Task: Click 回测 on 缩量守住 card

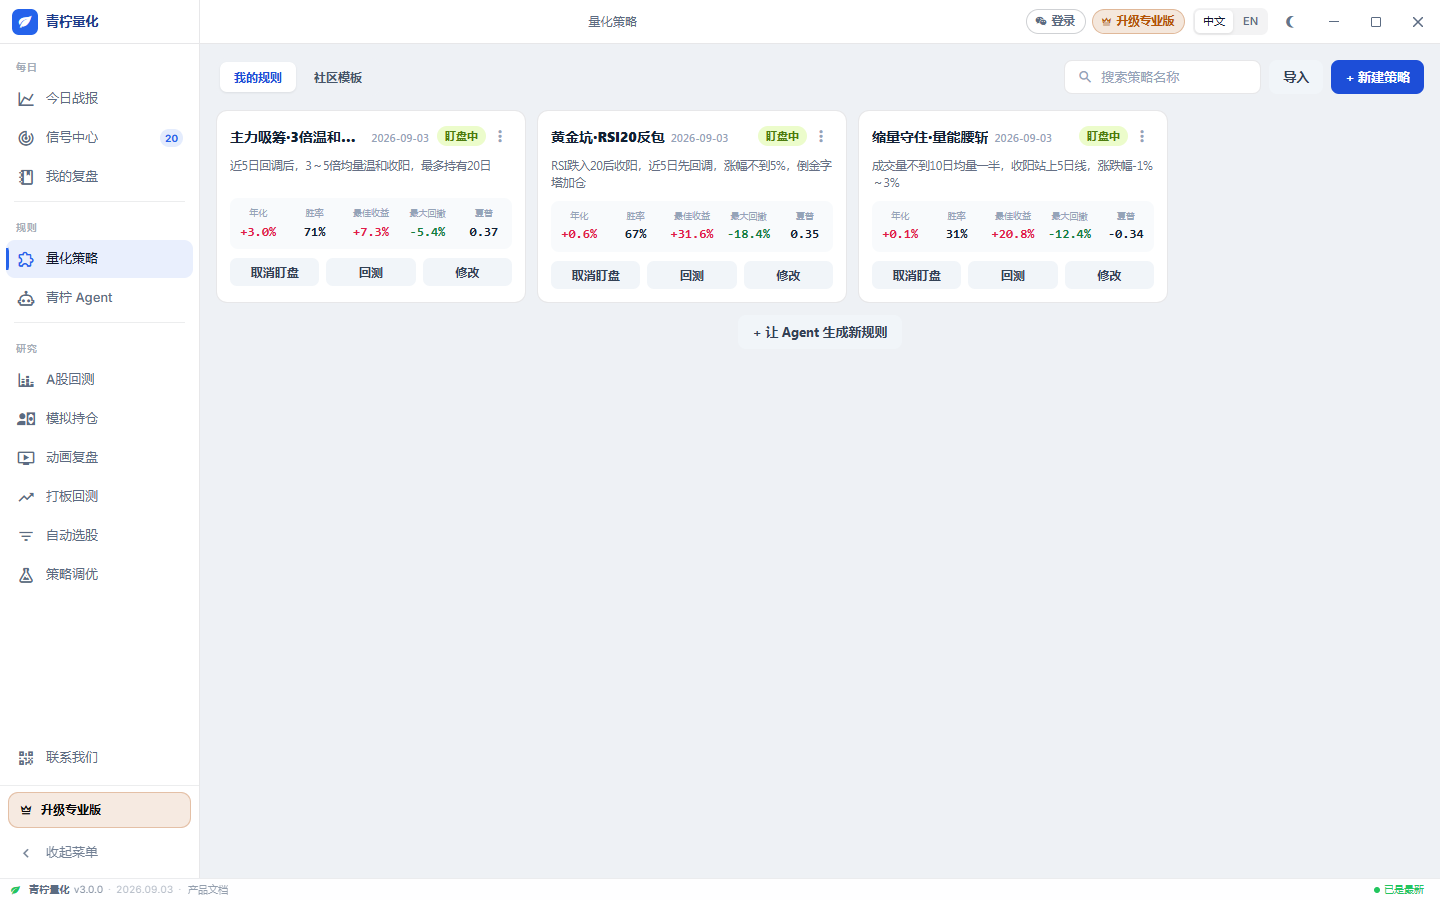Action: [1012, 275]
